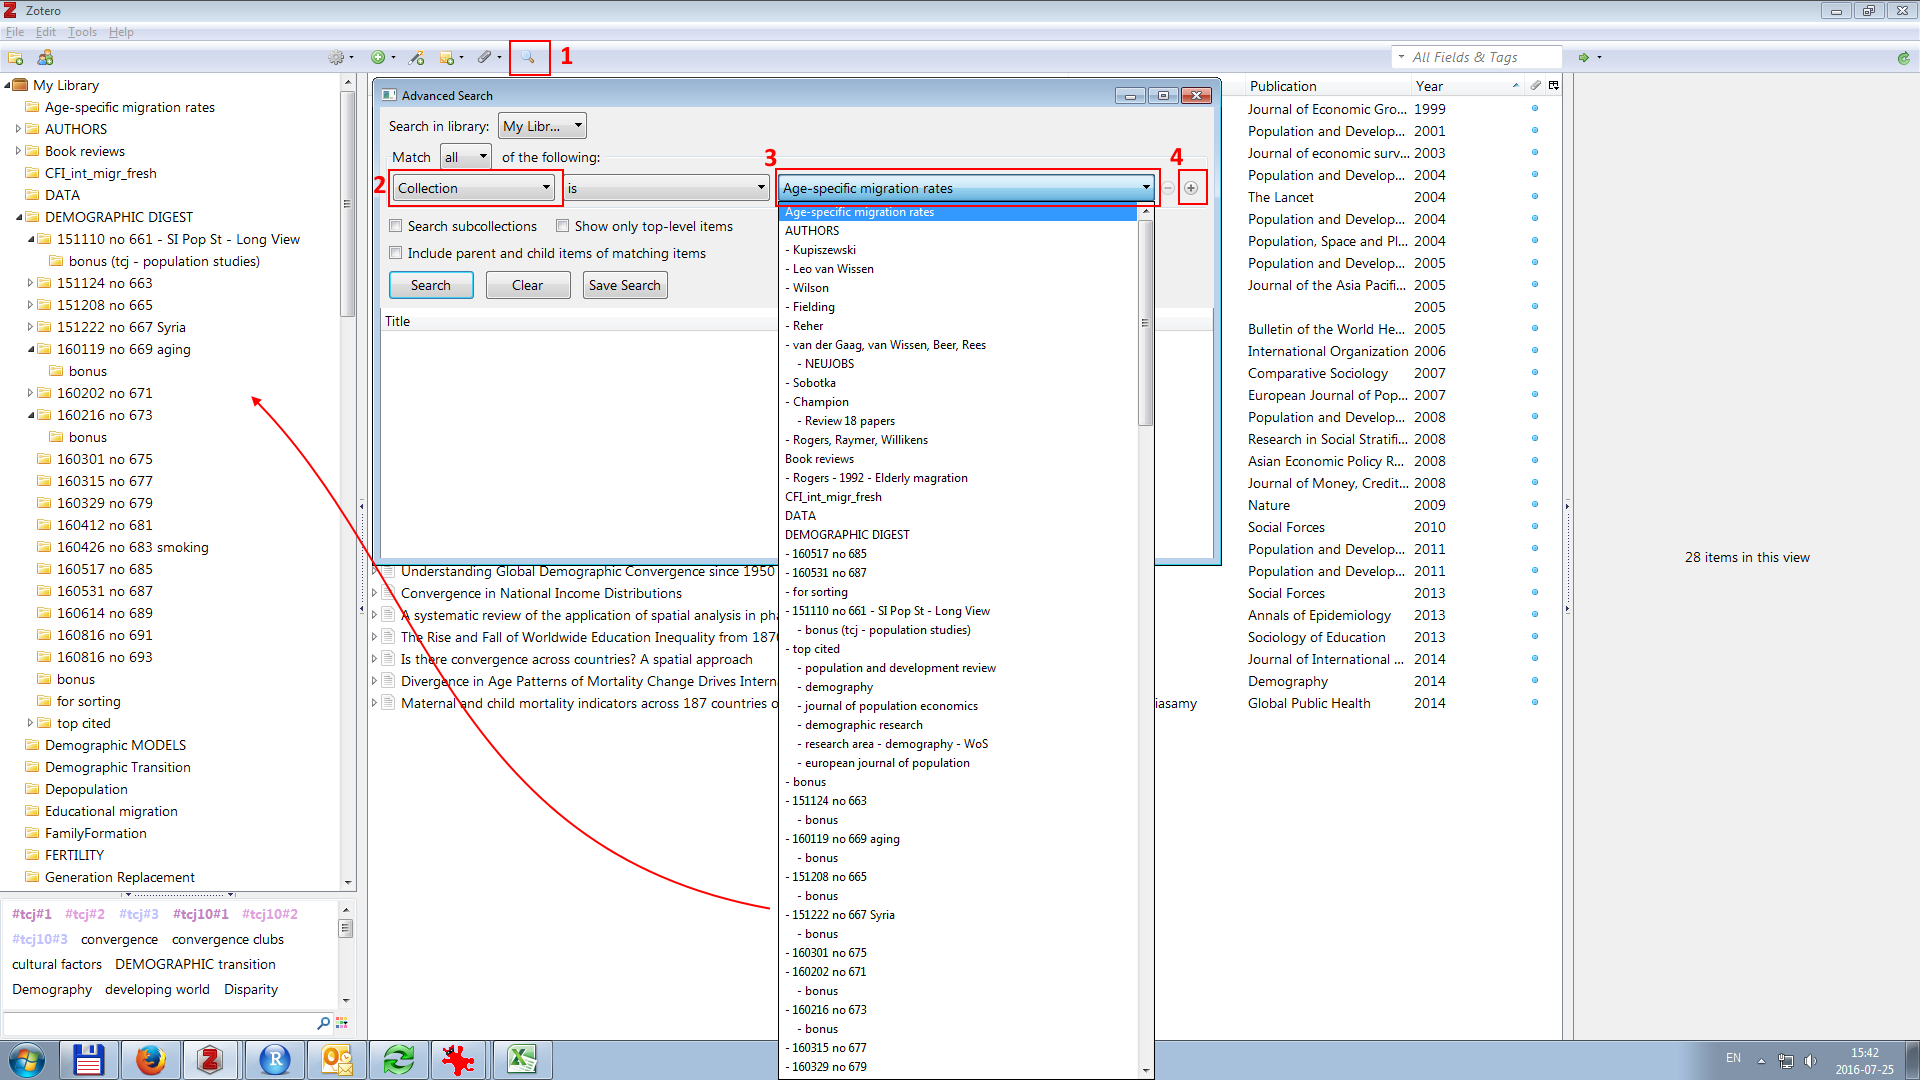Screen dimensions: 1920x1080
Task: Click the Save Search button
Action: 625,285
